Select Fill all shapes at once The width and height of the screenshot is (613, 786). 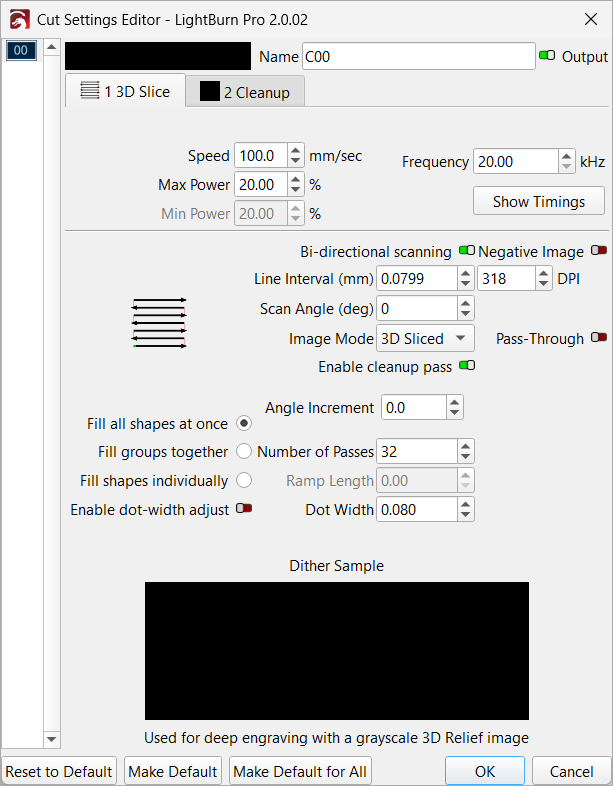(x=243, y=424)
